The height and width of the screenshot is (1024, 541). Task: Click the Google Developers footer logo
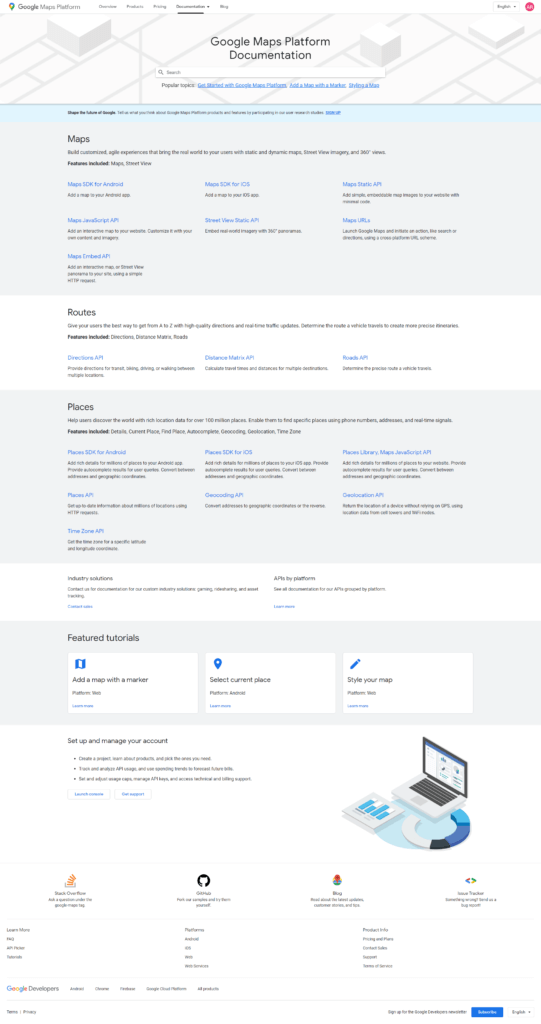pyautogui.click(x=33, y=989)
